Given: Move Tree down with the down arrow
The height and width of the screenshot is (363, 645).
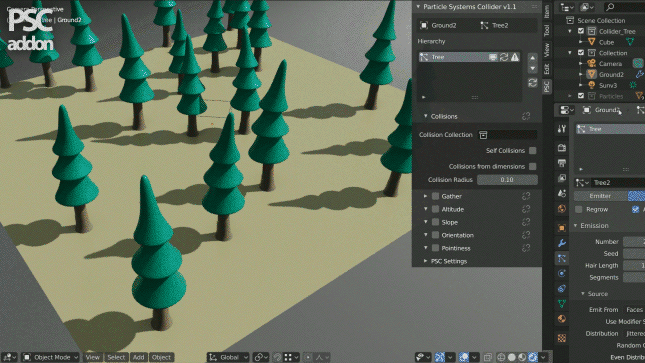Looking at the screenshot, I should tap(532, 68).
